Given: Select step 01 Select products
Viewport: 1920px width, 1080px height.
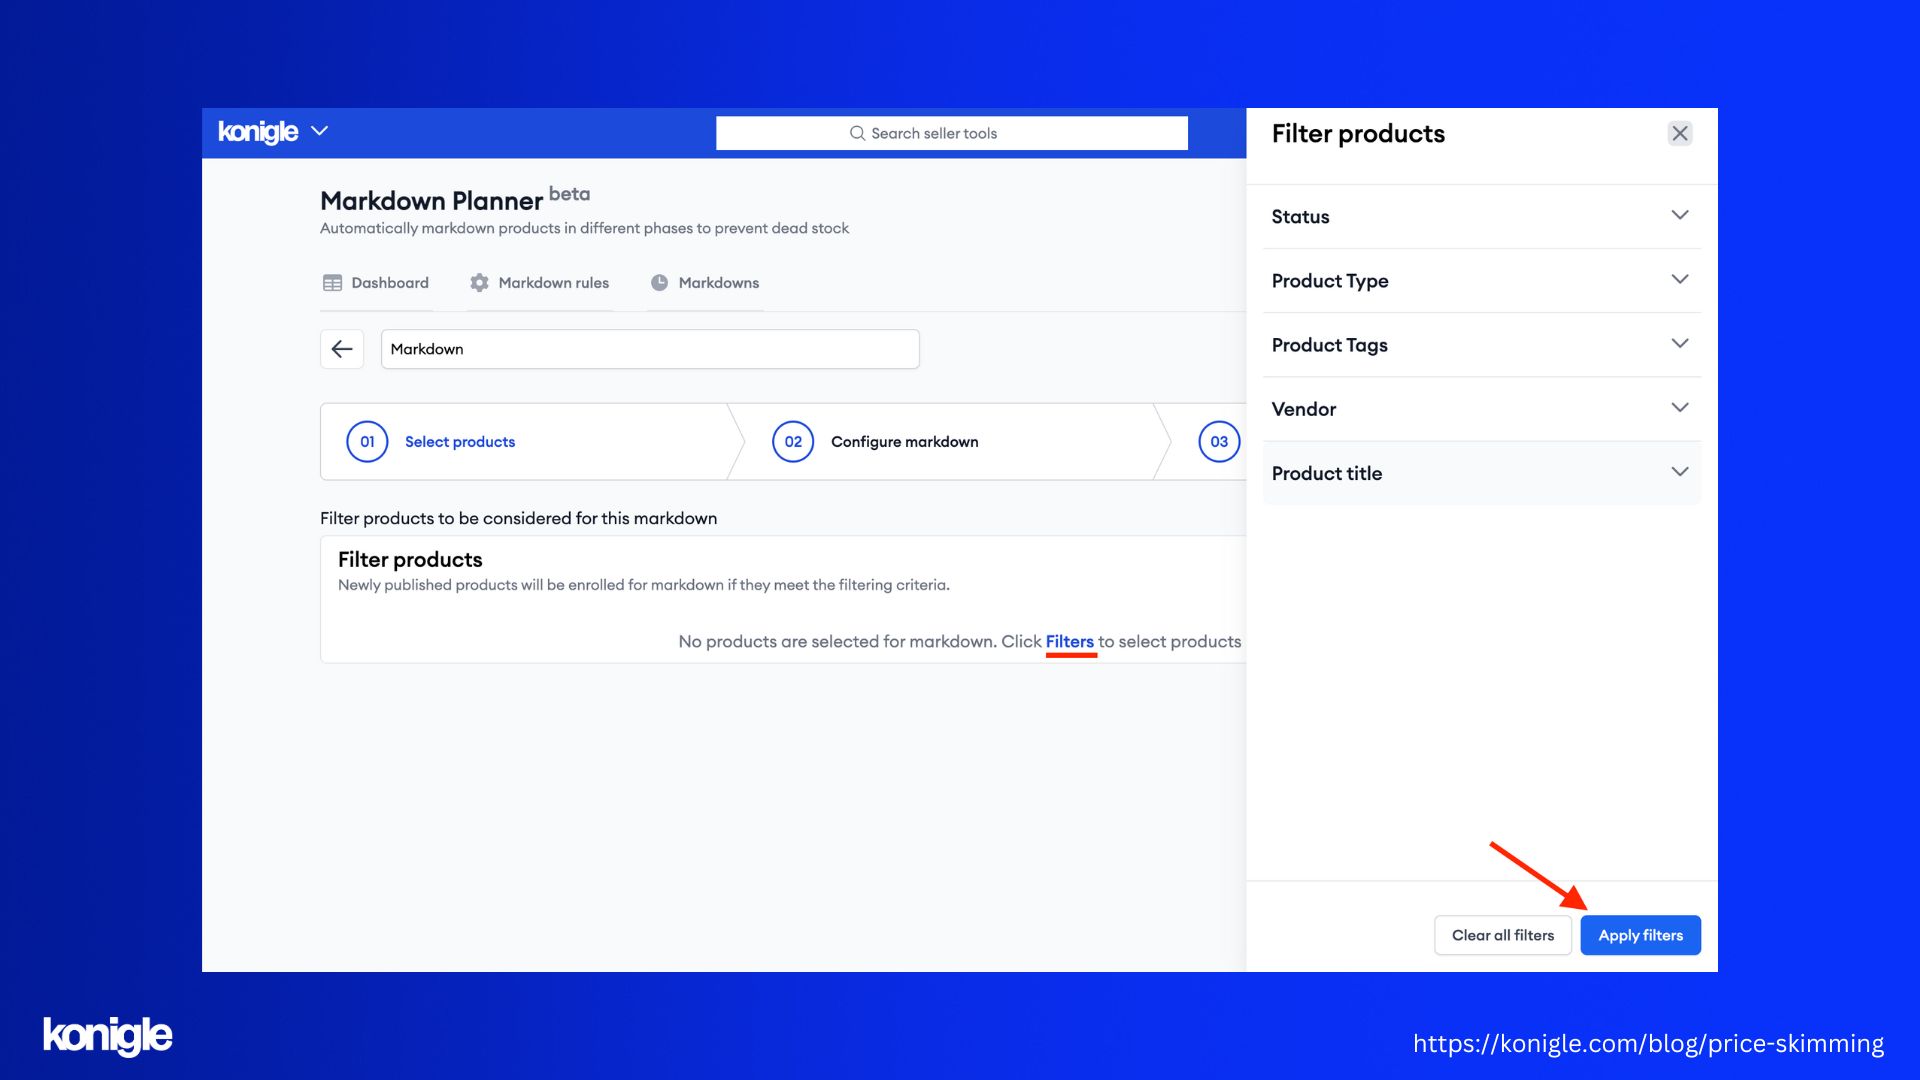Looking at the screenshot, I should coord(531,441).
